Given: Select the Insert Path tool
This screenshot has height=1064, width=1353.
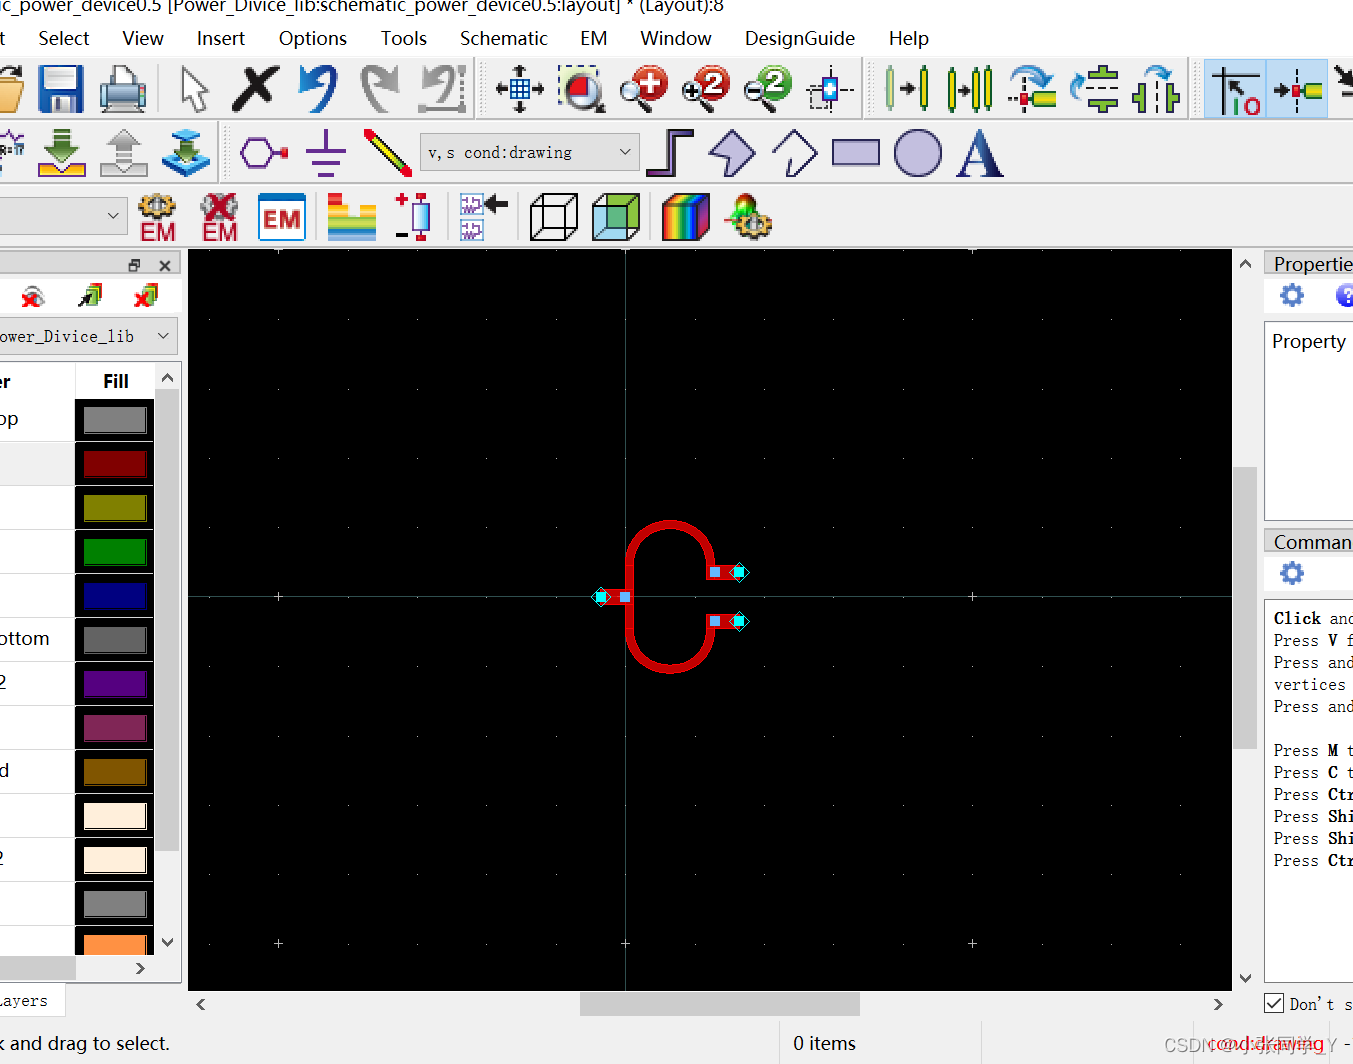Looking at the screenshot, I should 670,154.
